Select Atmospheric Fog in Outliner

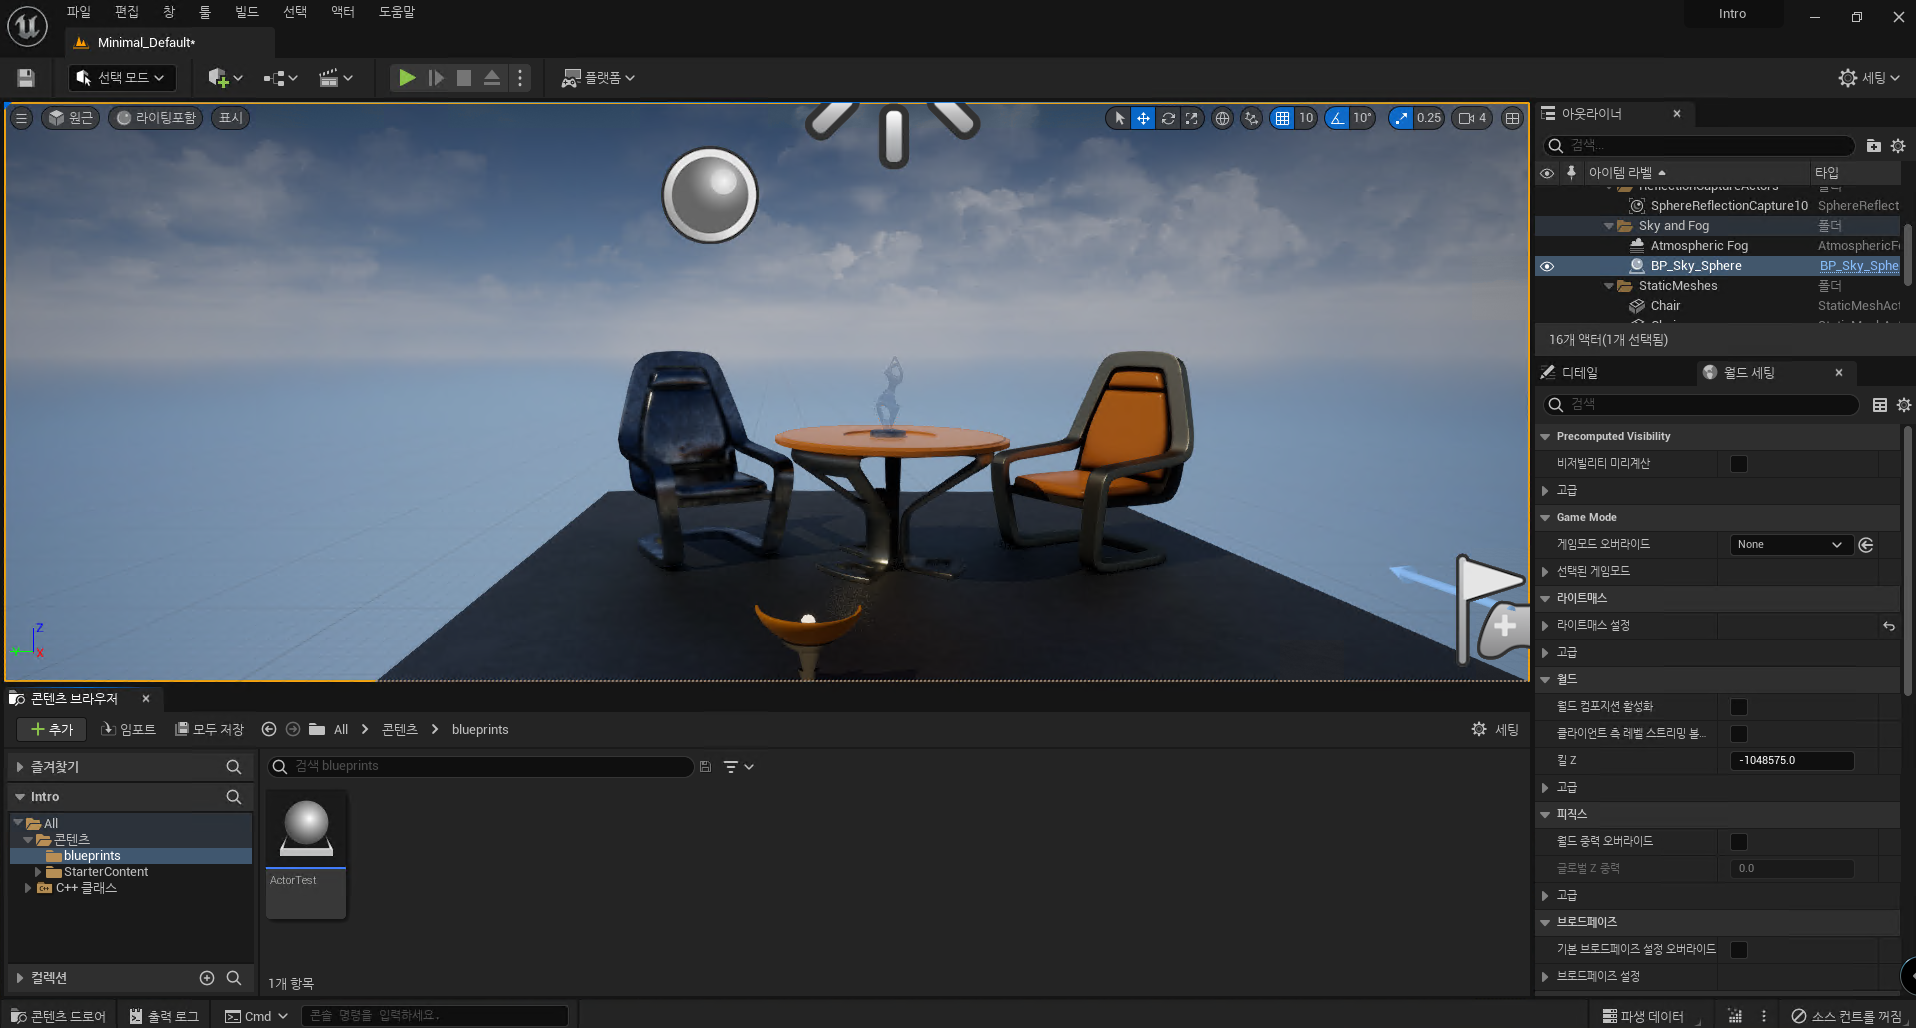[x=1699, y=246]
